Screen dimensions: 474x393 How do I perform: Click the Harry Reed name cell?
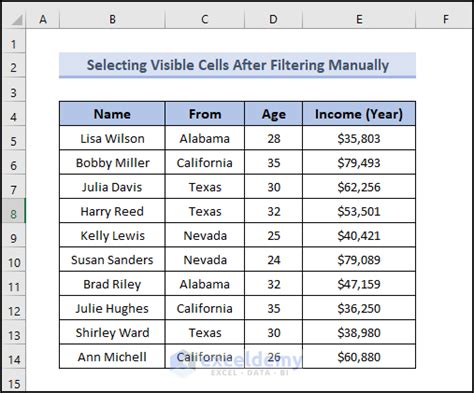point(112,211)
